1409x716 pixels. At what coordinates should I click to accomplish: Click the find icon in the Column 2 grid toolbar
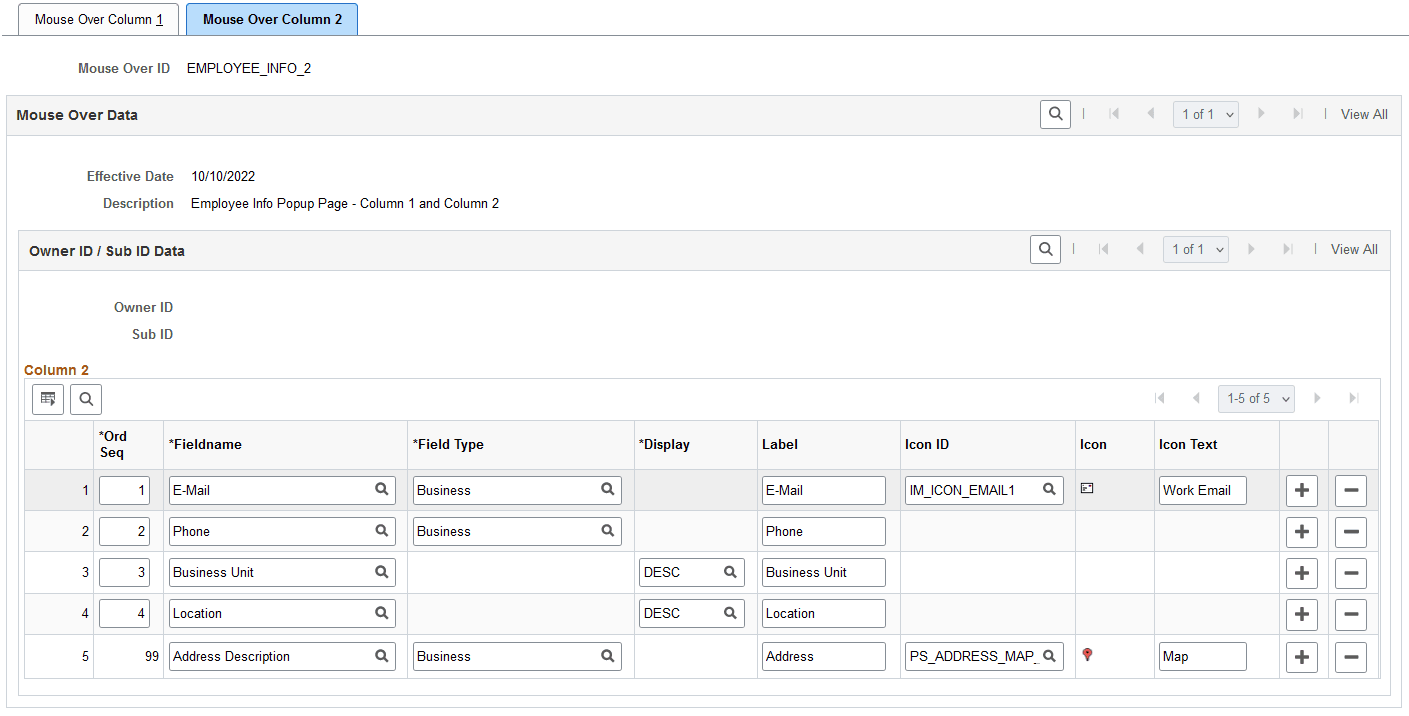click(86, 400)
